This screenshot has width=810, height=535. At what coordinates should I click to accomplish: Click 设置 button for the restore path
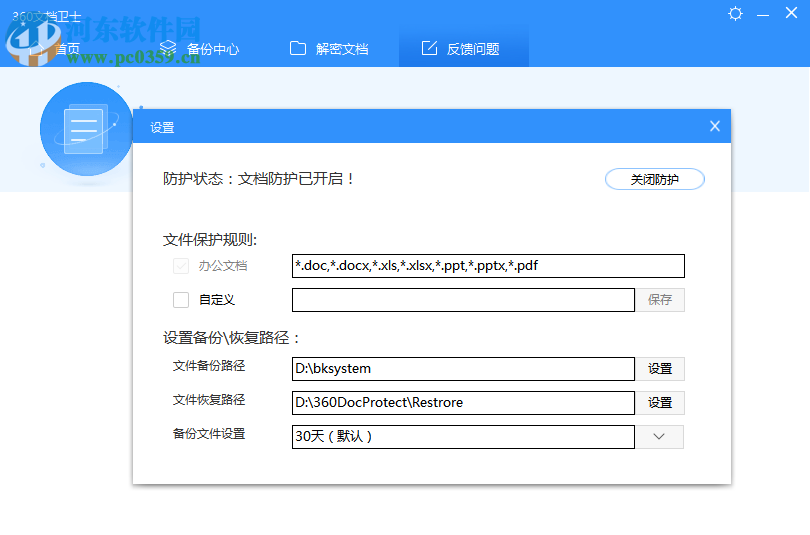[660, 403]
